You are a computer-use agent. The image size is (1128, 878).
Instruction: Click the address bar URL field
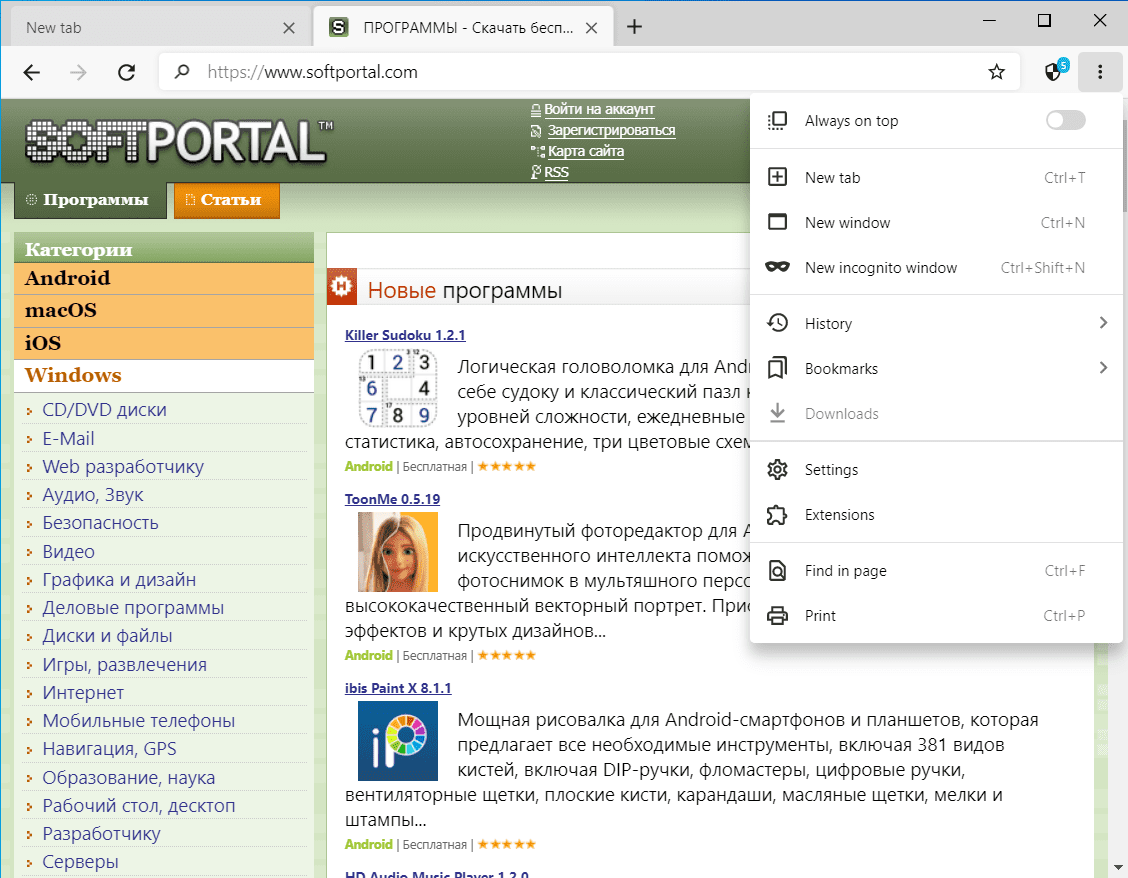pos(590,72)
